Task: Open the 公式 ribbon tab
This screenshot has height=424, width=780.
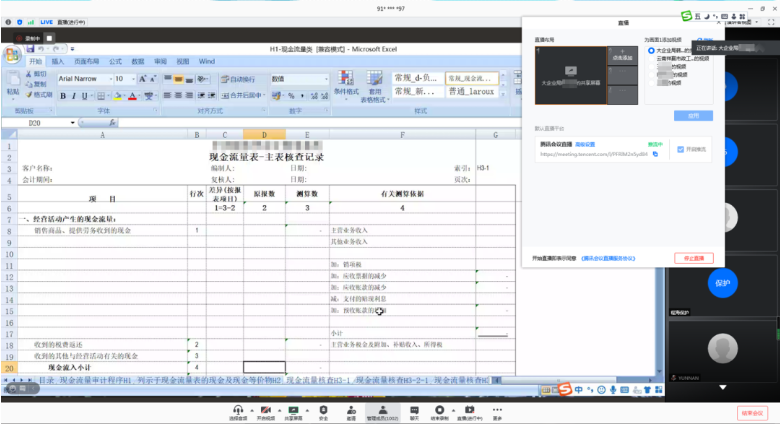Action: (115, 61)
